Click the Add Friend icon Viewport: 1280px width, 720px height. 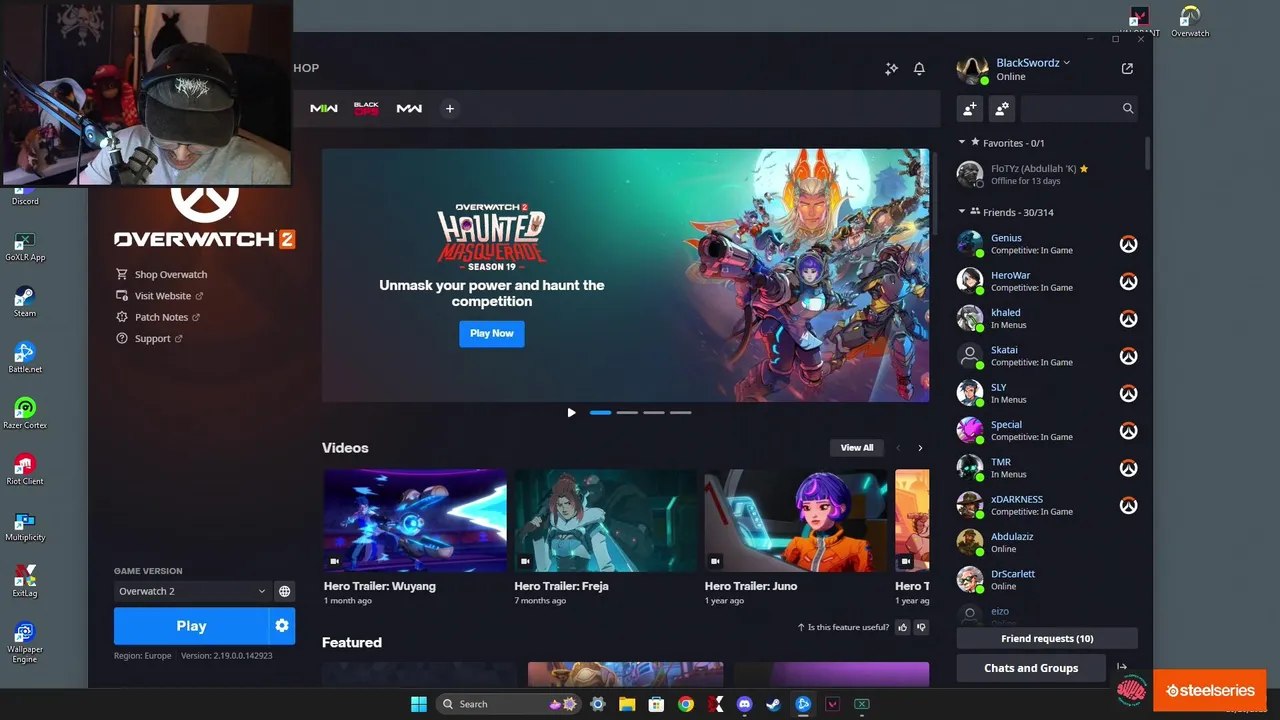click(969, 108)
